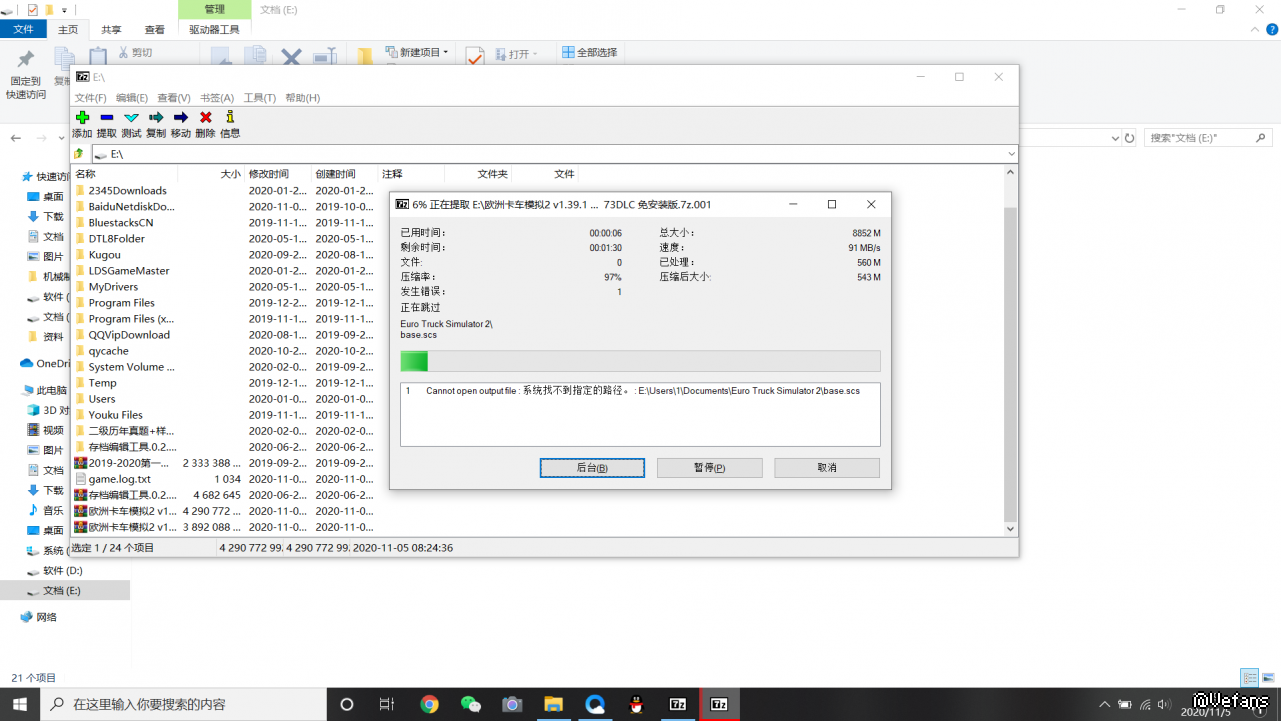This screenshot has width=1281, height=721.
Task: Switch to large icons view in Explorer
Action: (1267, 677)
